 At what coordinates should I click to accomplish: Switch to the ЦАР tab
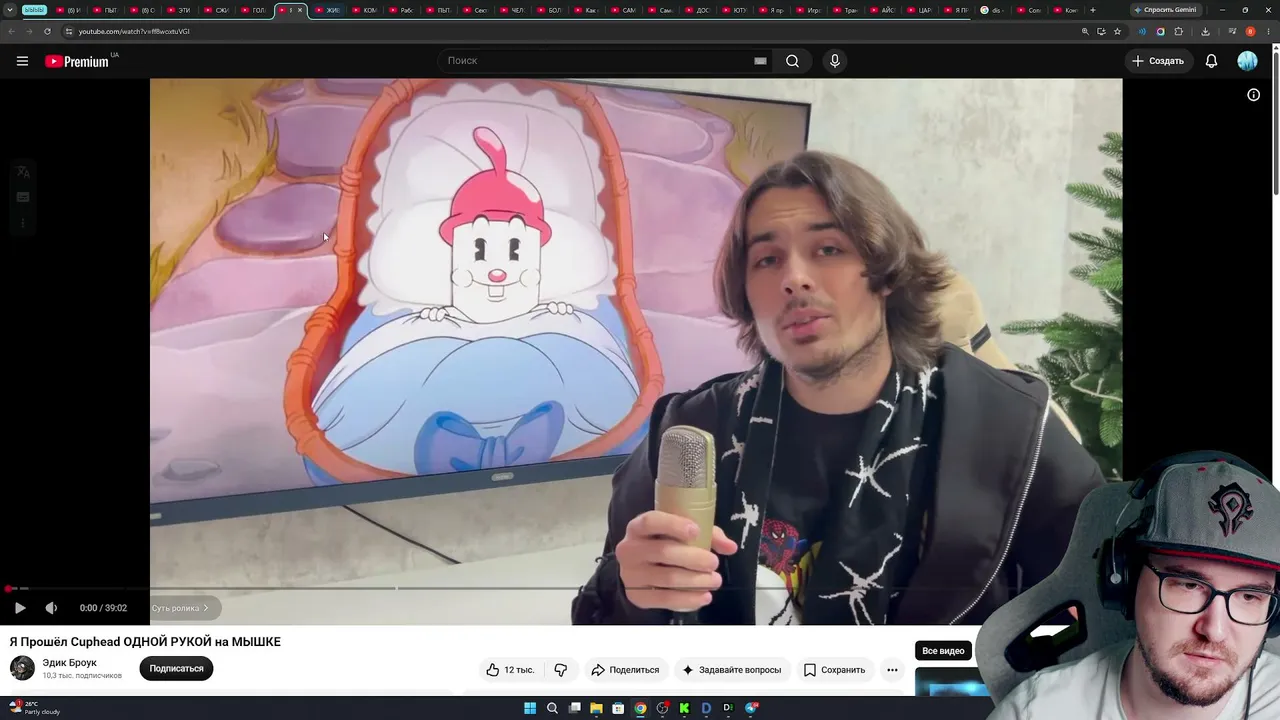coord(920,10)
